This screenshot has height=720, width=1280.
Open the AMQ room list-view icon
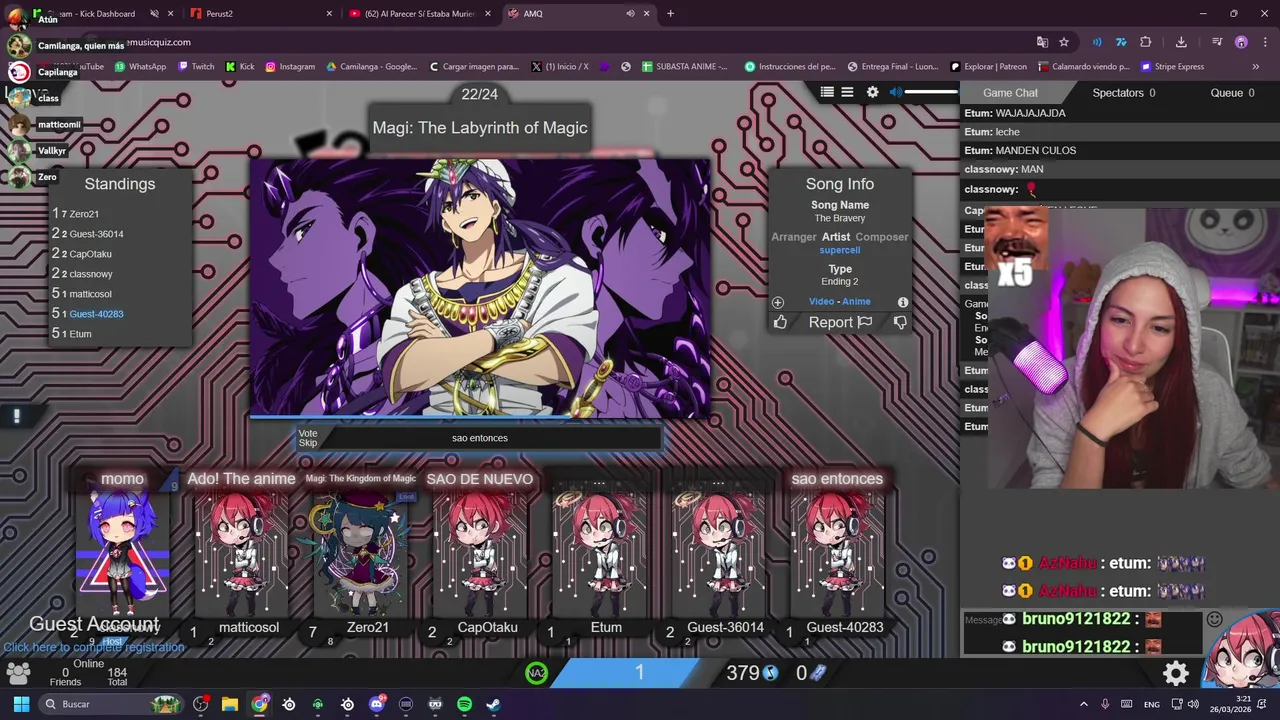click(827, 92)
